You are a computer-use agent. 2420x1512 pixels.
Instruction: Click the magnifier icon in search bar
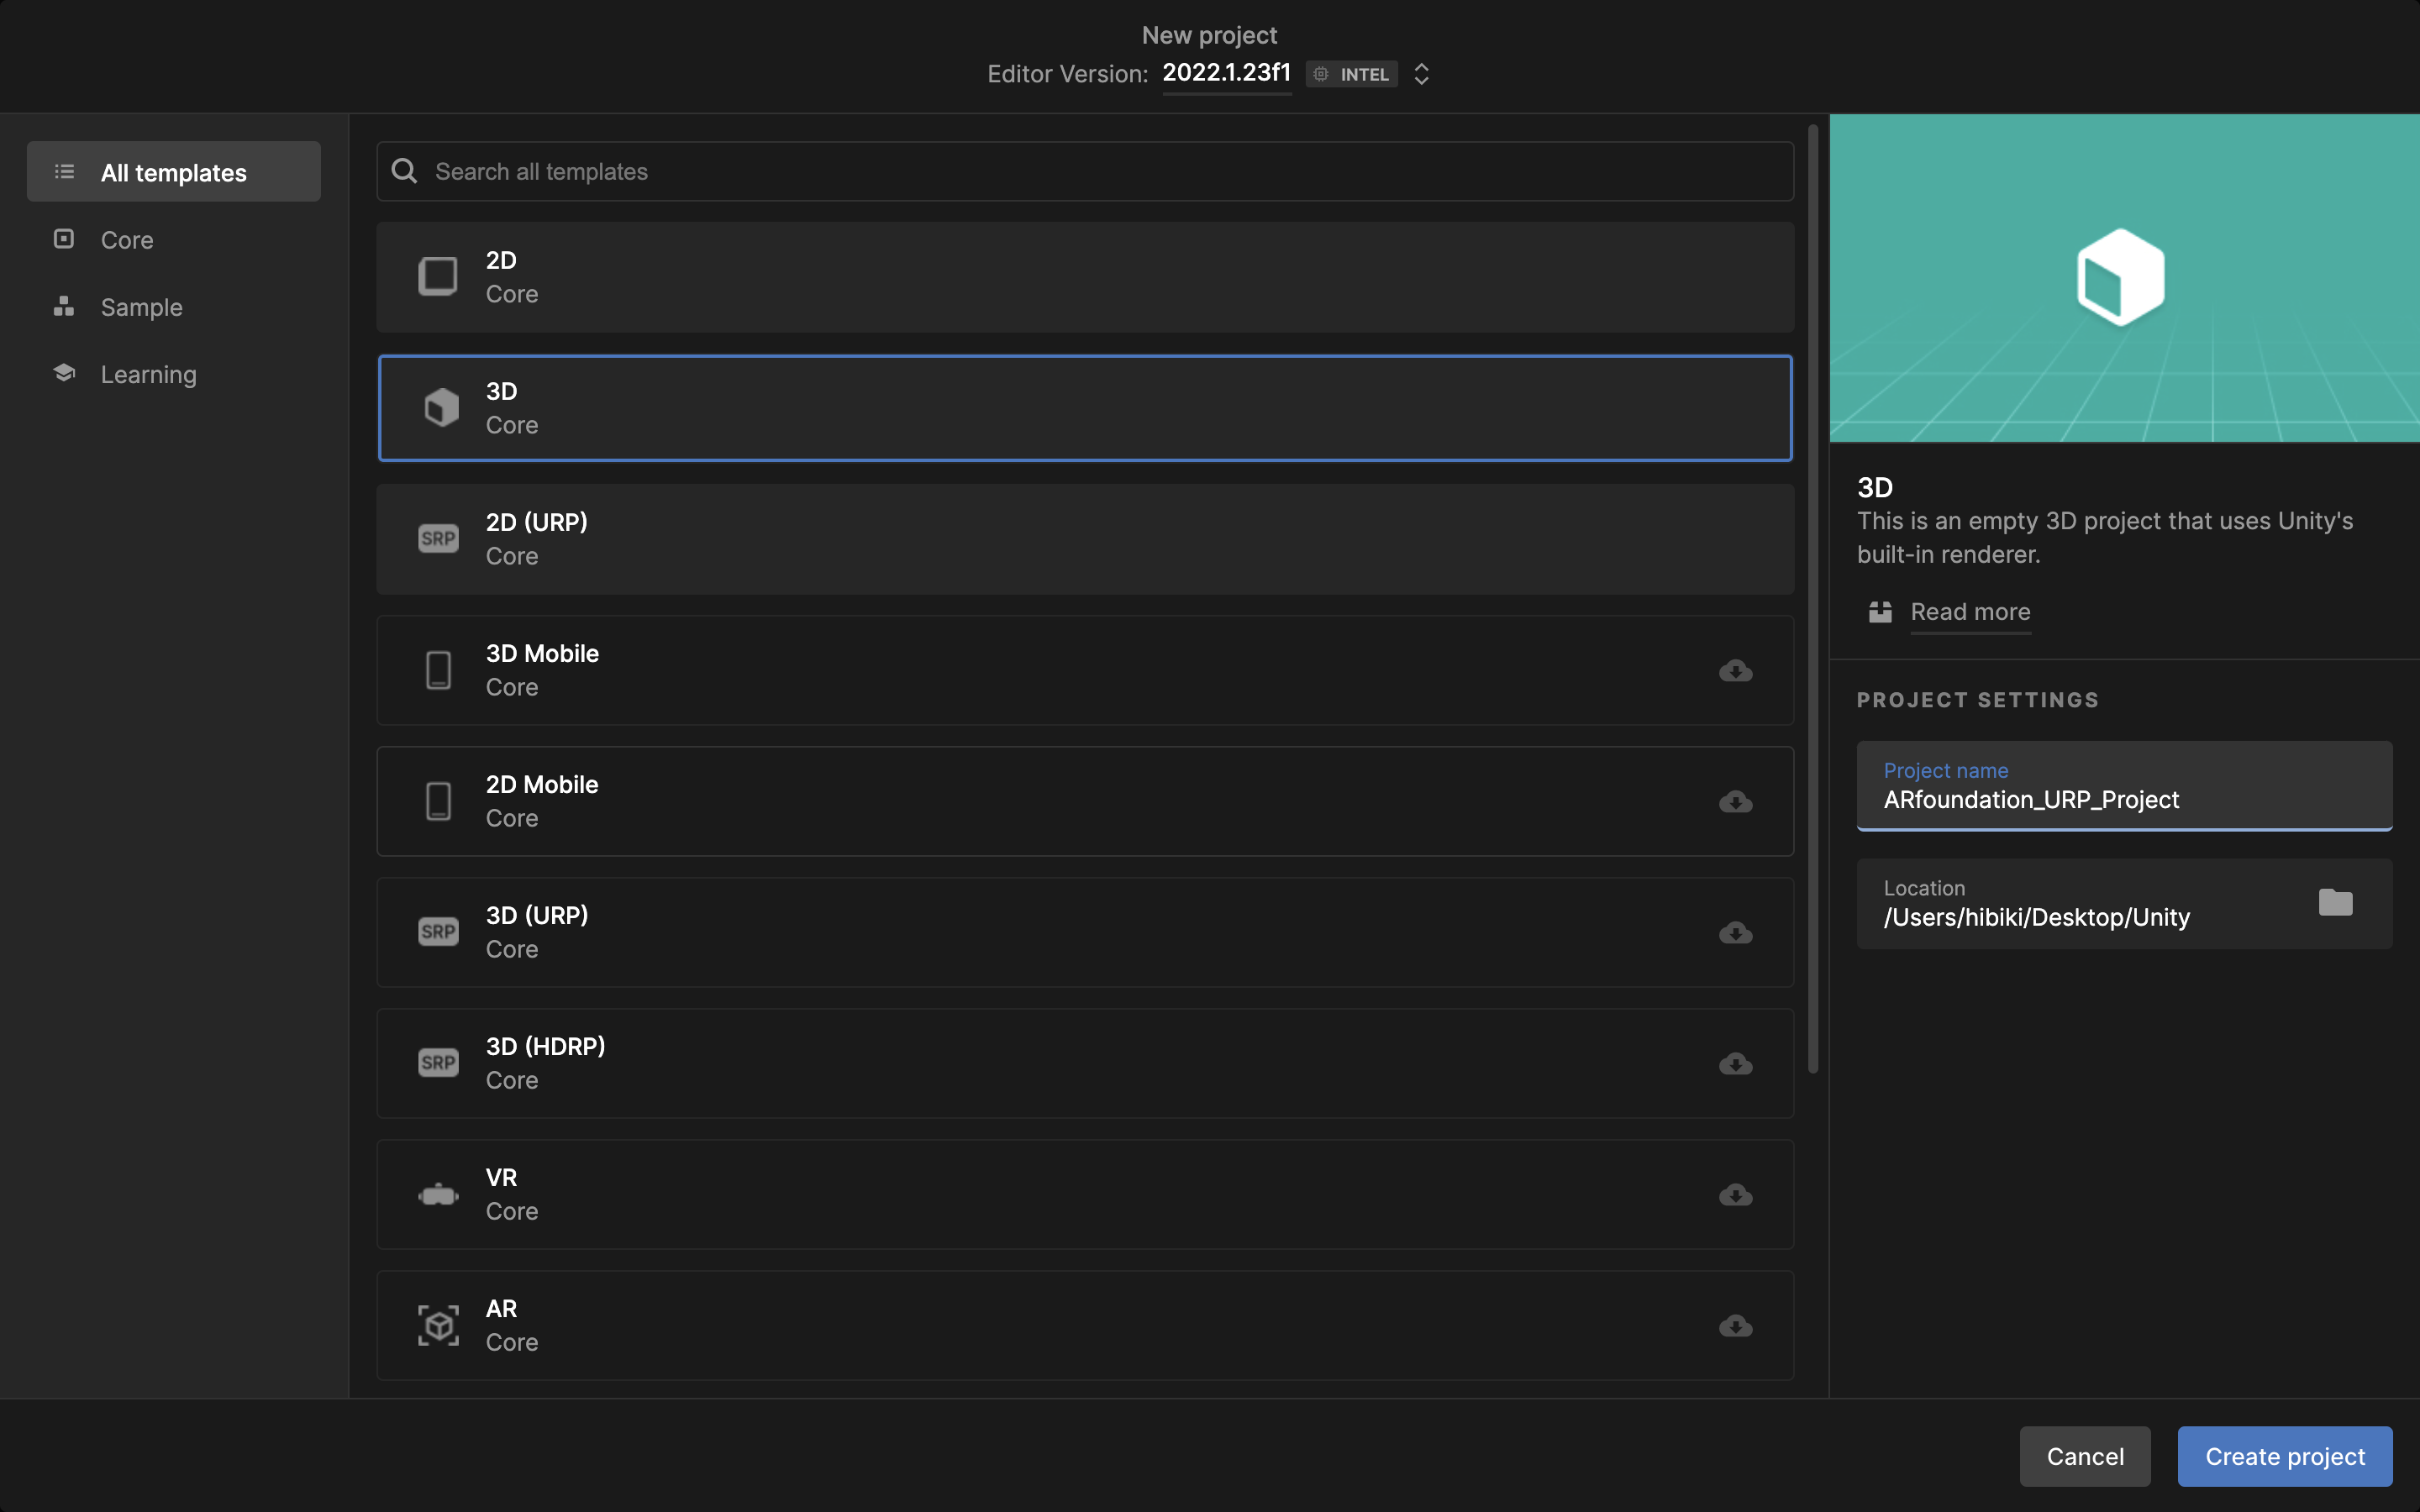coord(404,171)
